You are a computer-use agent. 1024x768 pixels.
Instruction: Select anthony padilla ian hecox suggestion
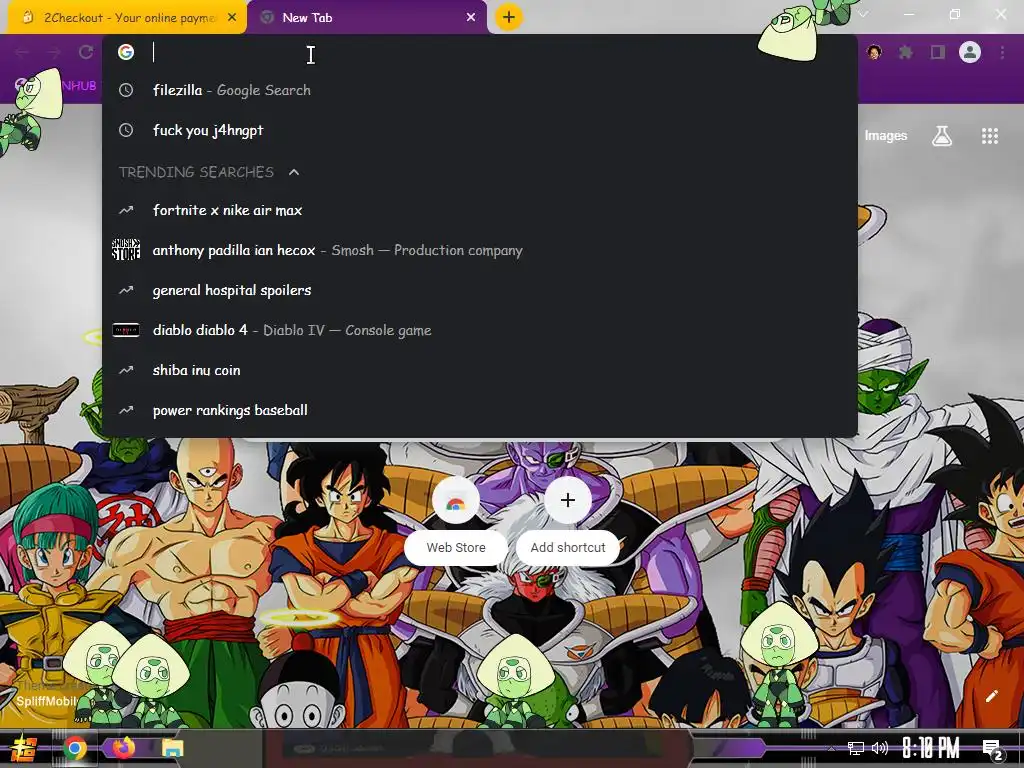[x=480, y=250]
